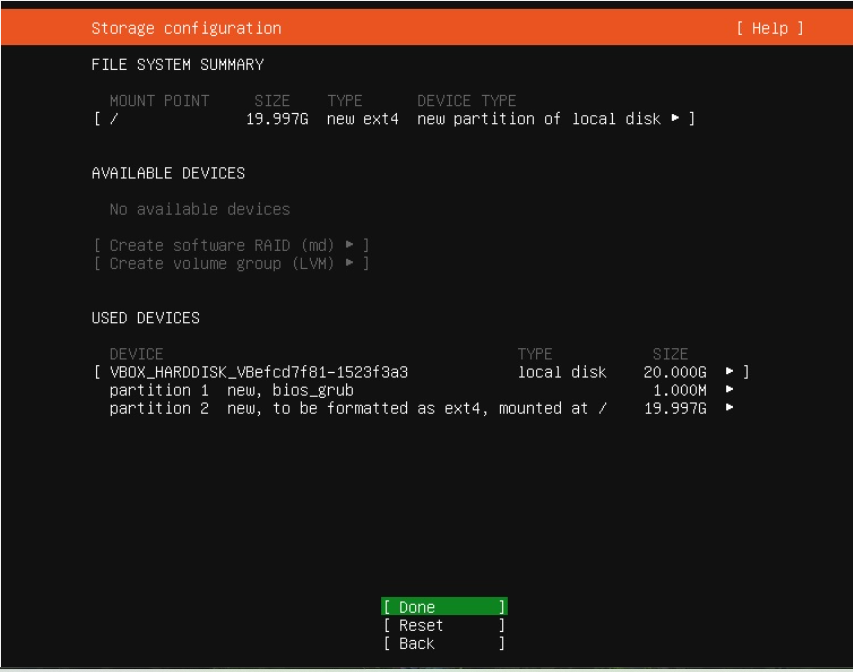Click the 1.000M partition size value

680,390
